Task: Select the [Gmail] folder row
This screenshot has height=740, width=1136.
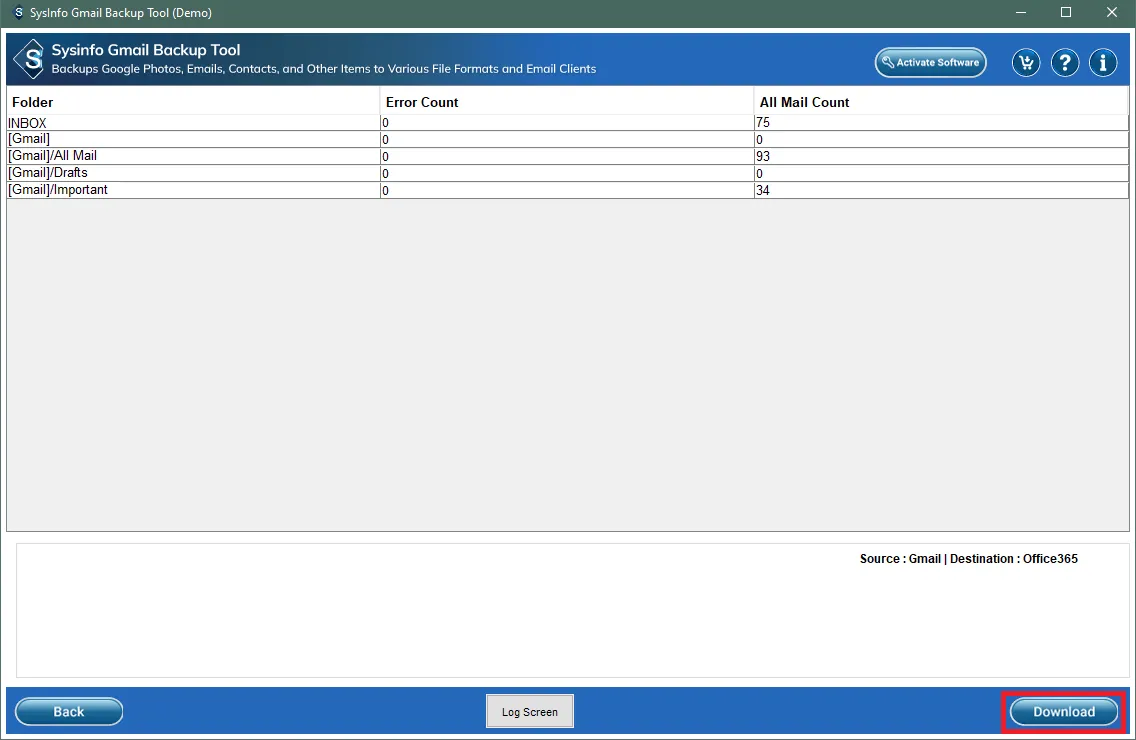Action: [x=567, y=139]
